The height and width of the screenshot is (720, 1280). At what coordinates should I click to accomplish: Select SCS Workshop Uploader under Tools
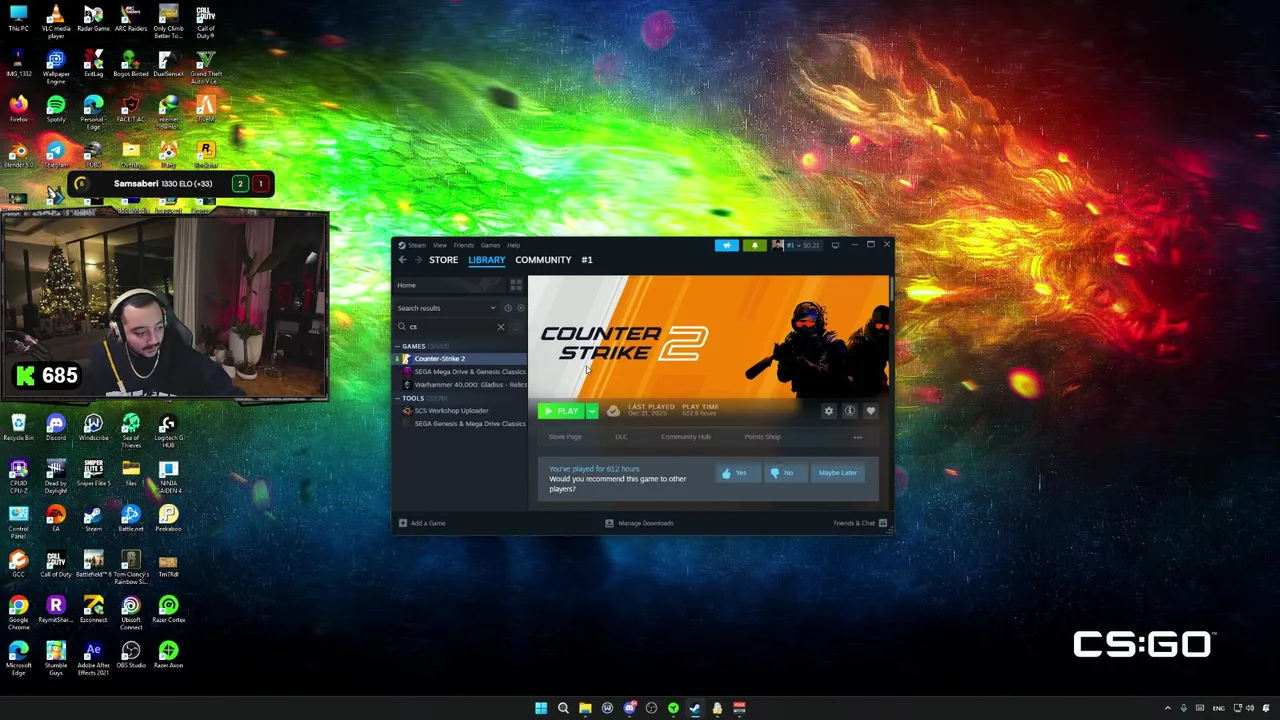[x=461, y=411]
